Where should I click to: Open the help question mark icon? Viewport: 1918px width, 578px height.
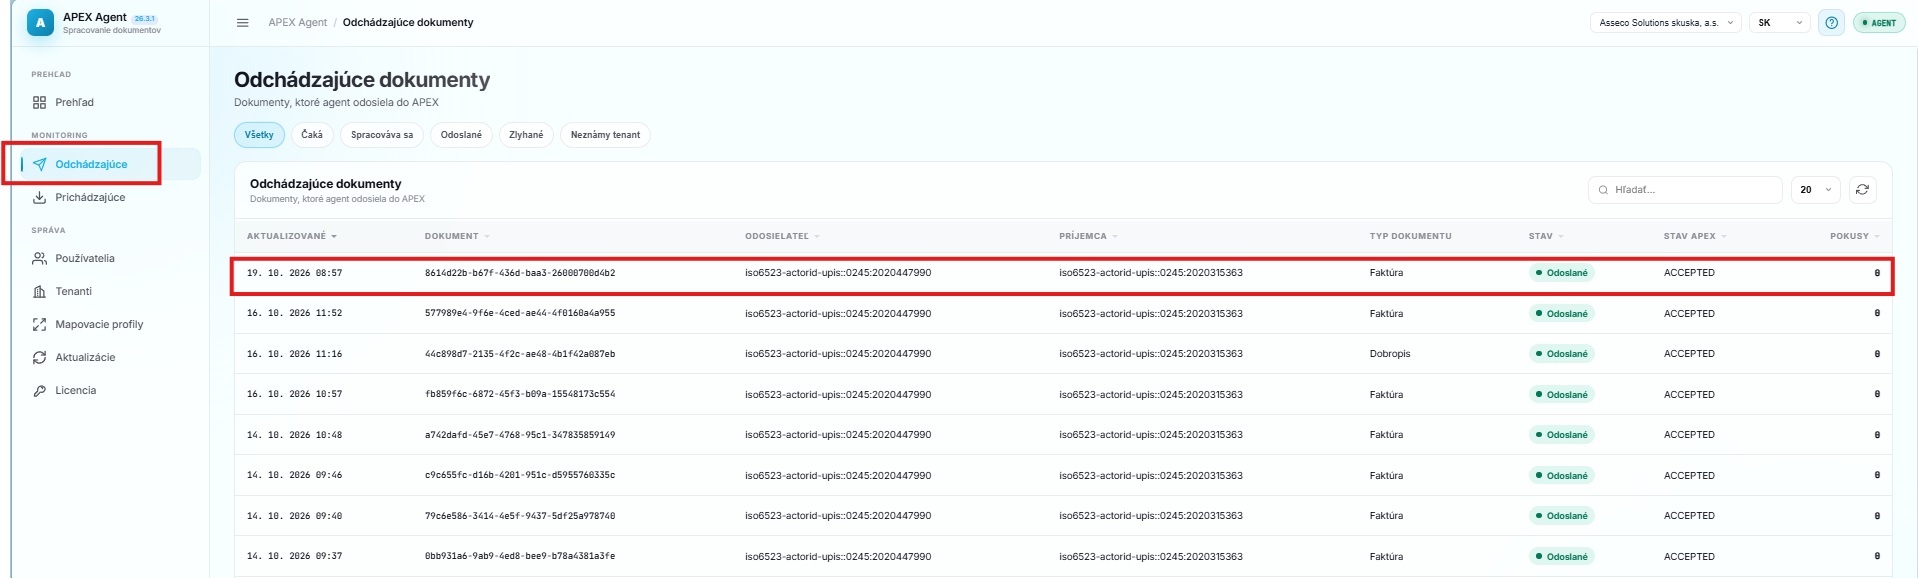[x=1831, y=23]
